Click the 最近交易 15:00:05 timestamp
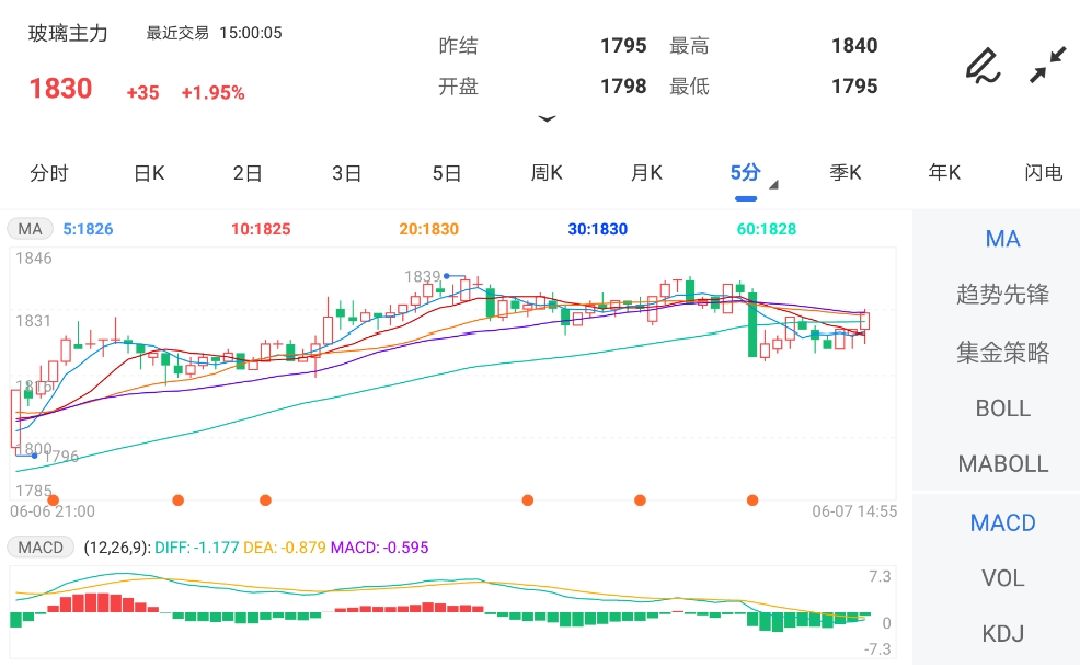 214,32
